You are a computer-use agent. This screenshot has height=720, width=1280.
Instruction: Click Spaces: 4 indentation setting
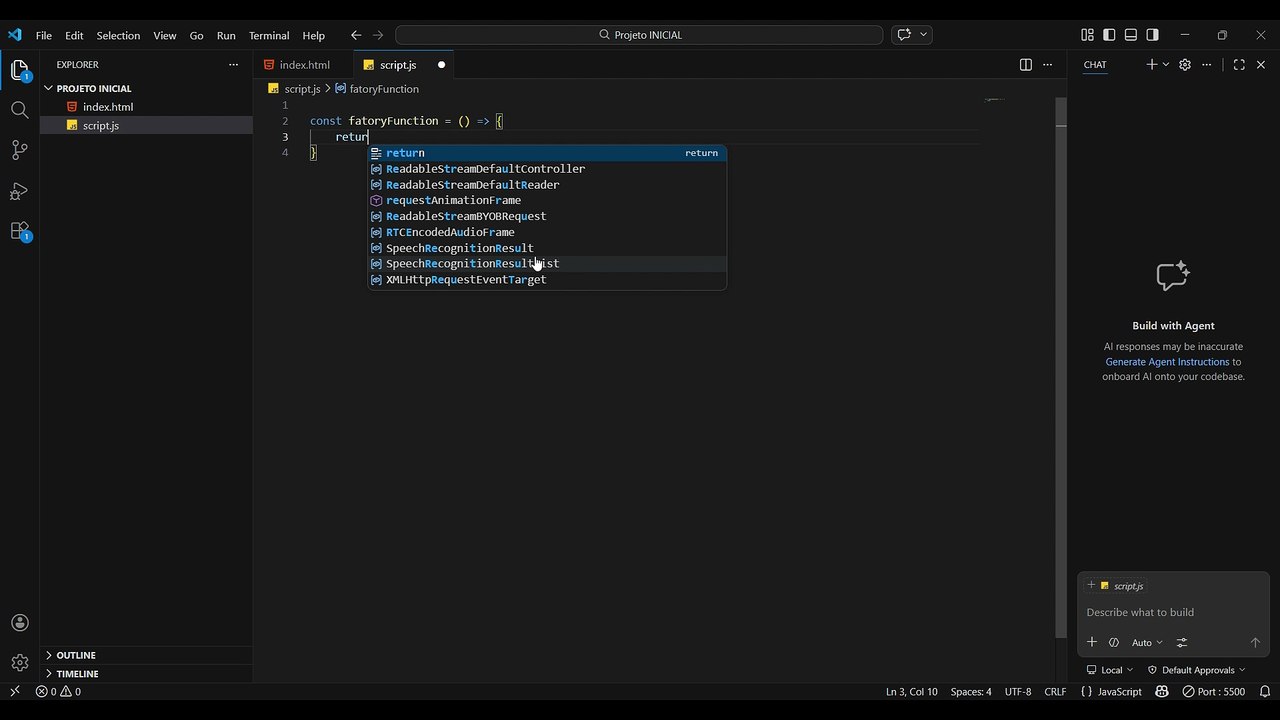click(971, 691)
